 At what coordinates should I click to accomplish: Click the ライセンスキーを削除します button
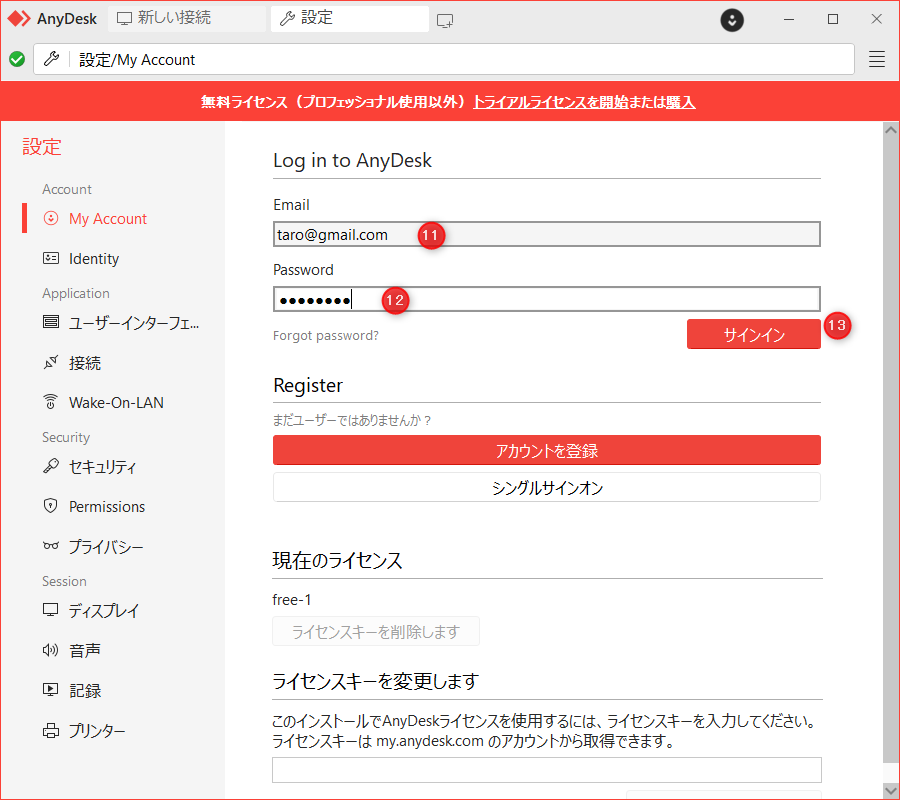tap(376, 631)
